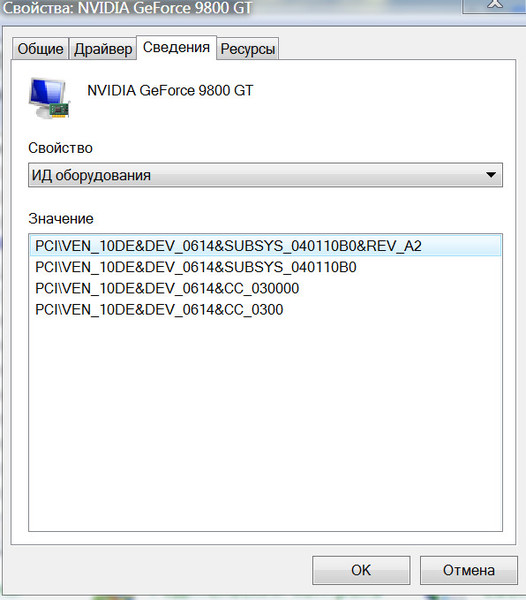Switch to the Общие tab
Screen dimensions: 526x600
tap(41, 49)
